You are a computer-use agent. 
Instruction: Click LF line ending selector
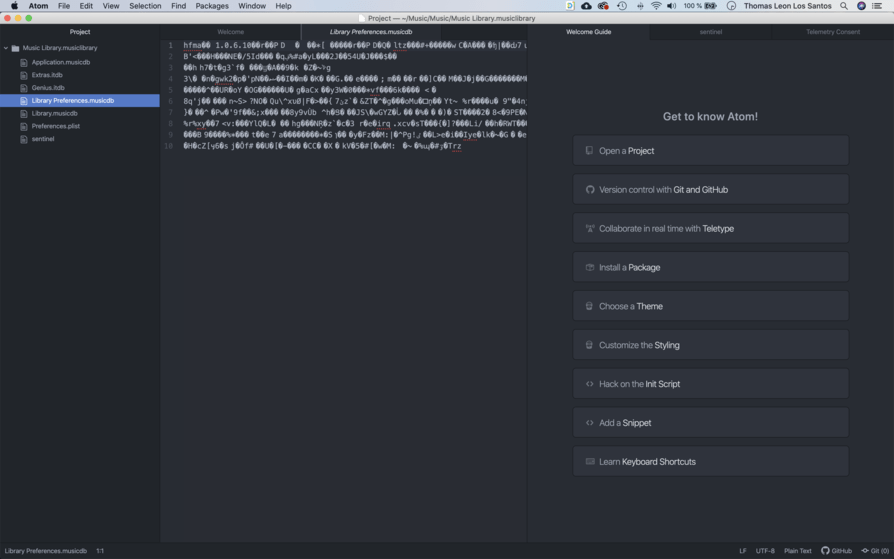(742, 551)
